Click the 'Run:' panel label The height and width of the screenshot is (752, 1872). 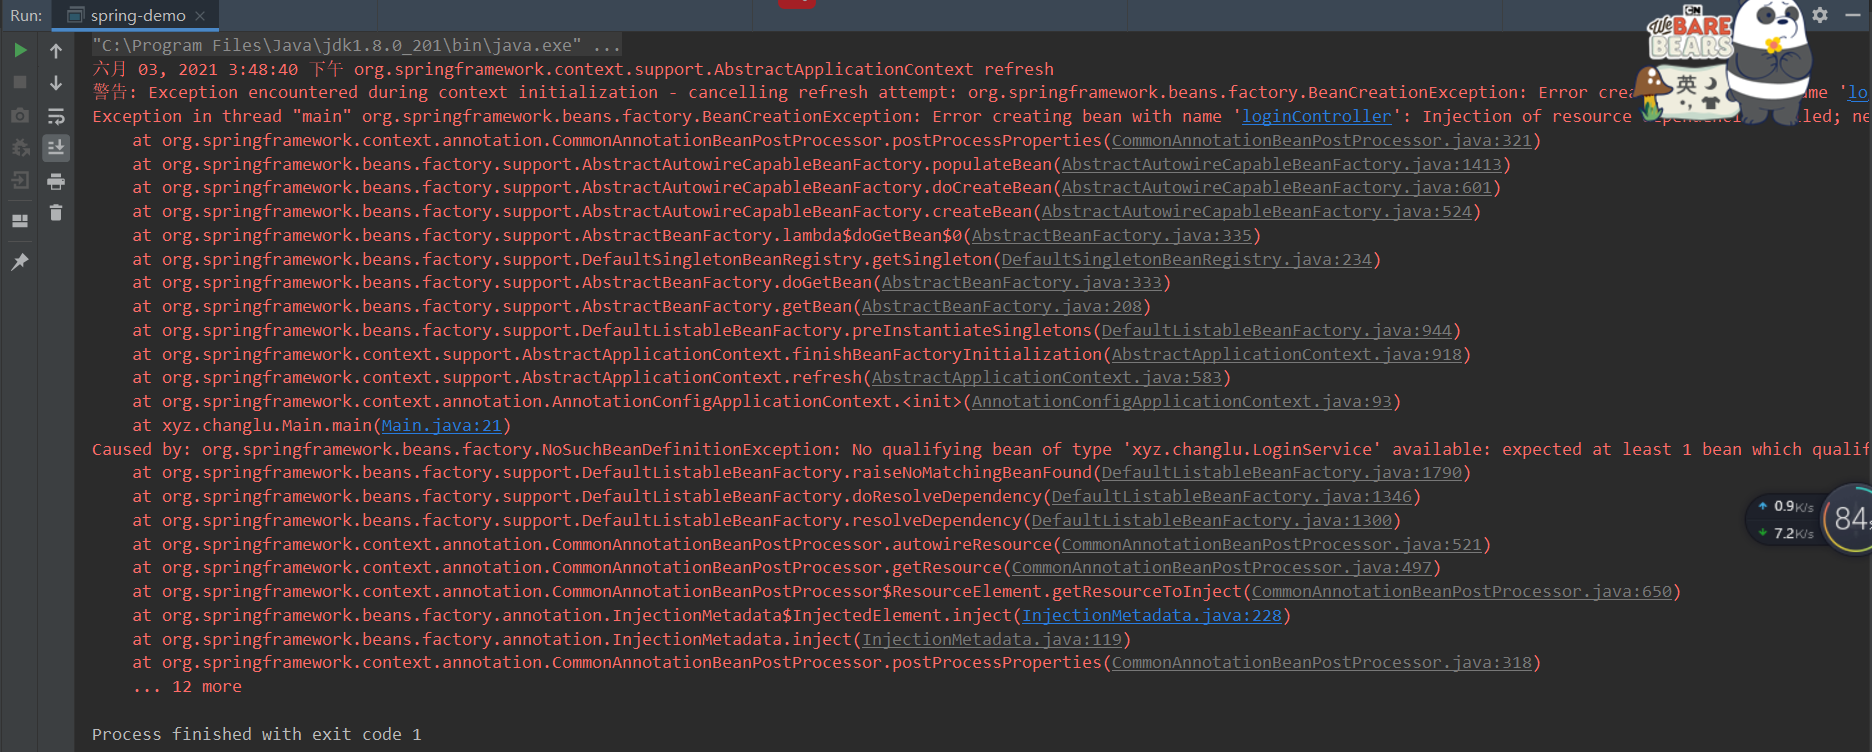(x=26, y=16)
